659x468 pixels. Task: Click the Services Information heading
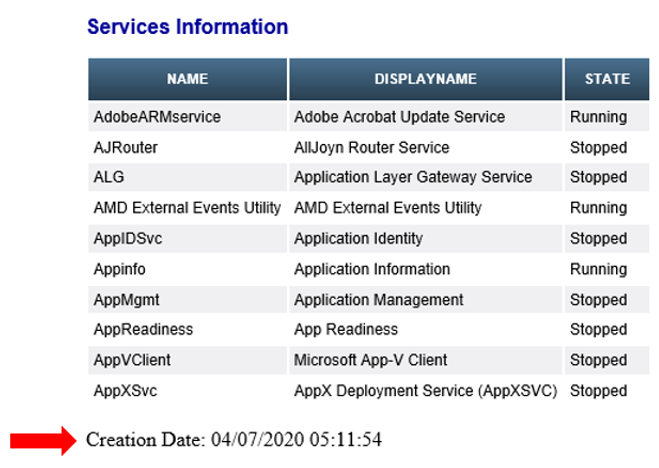pos(187,27)
